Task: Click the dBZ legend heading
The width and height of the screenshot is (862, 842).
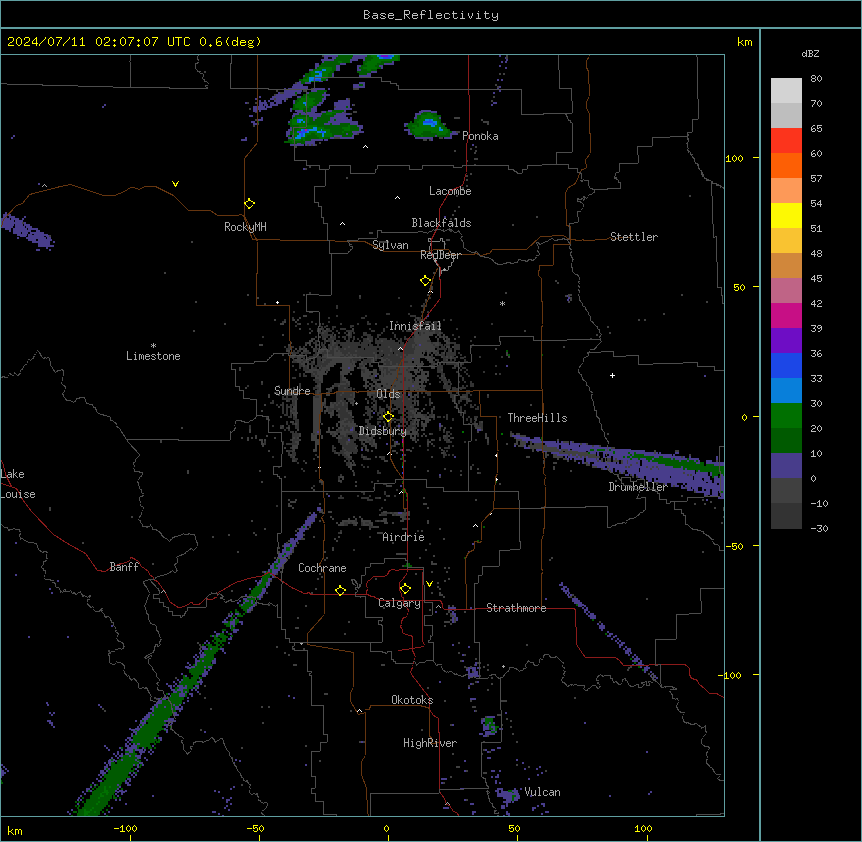Action: pyautogui.click(x=810, y=54)
